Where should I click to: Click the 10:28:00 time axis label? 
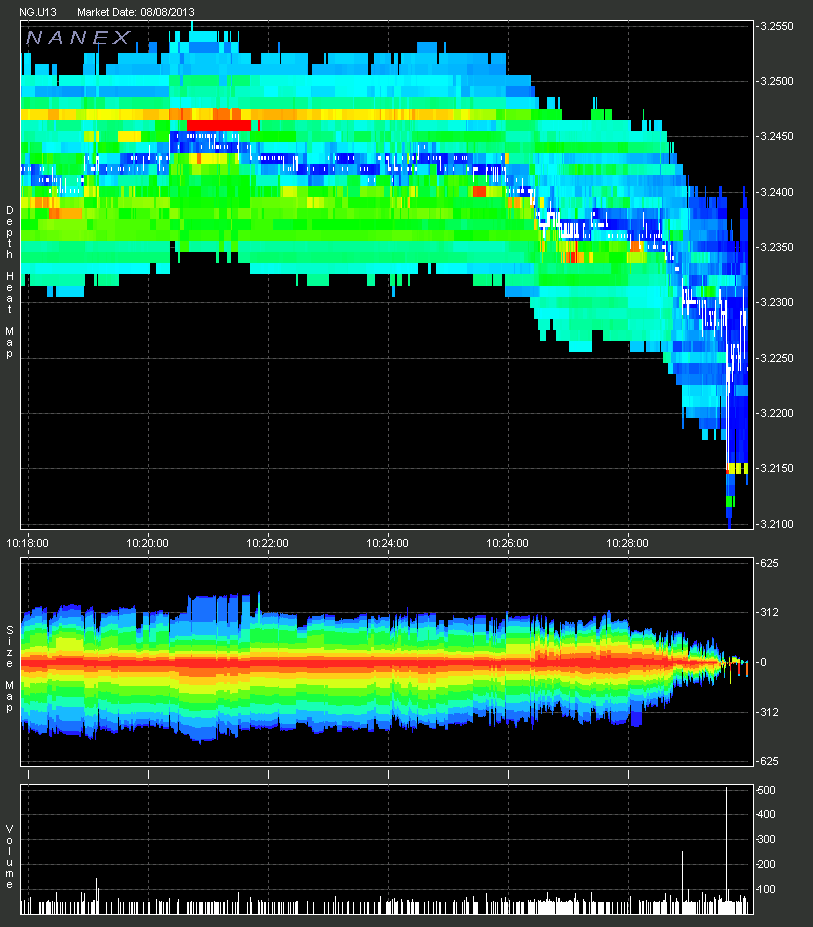627,543
